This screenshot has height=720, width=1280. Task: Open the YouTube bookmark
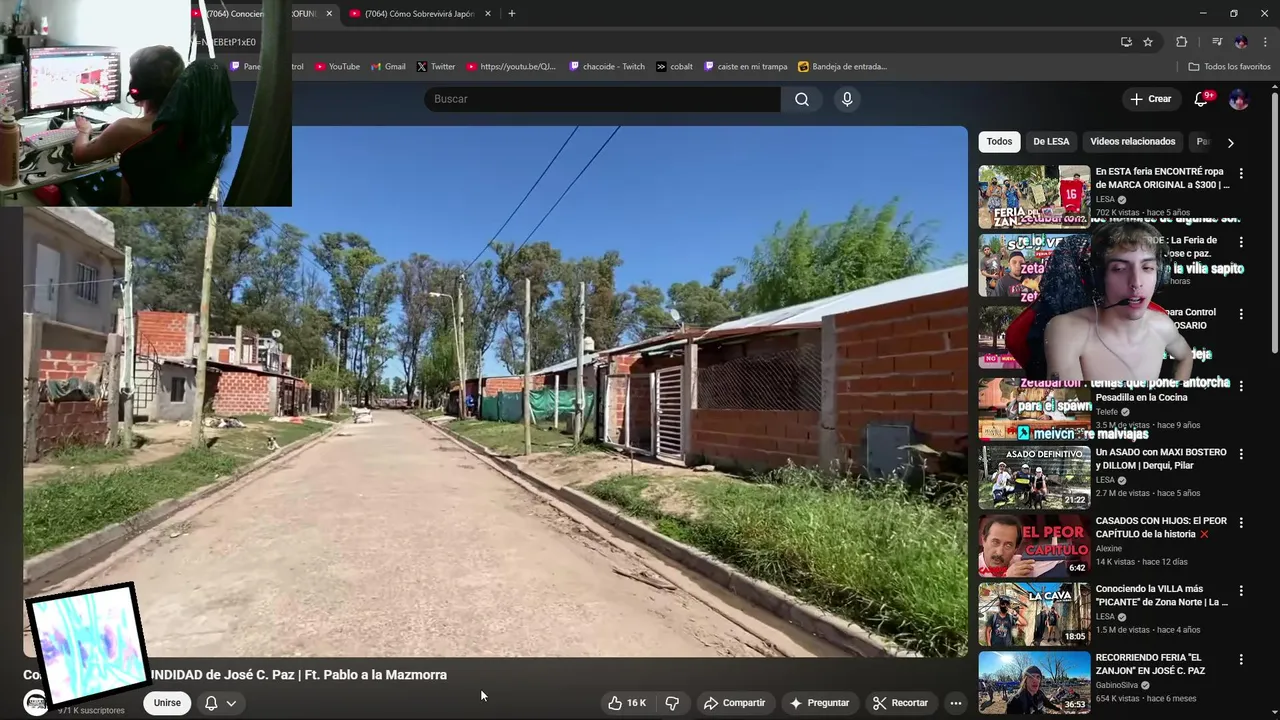coord(337,67)
